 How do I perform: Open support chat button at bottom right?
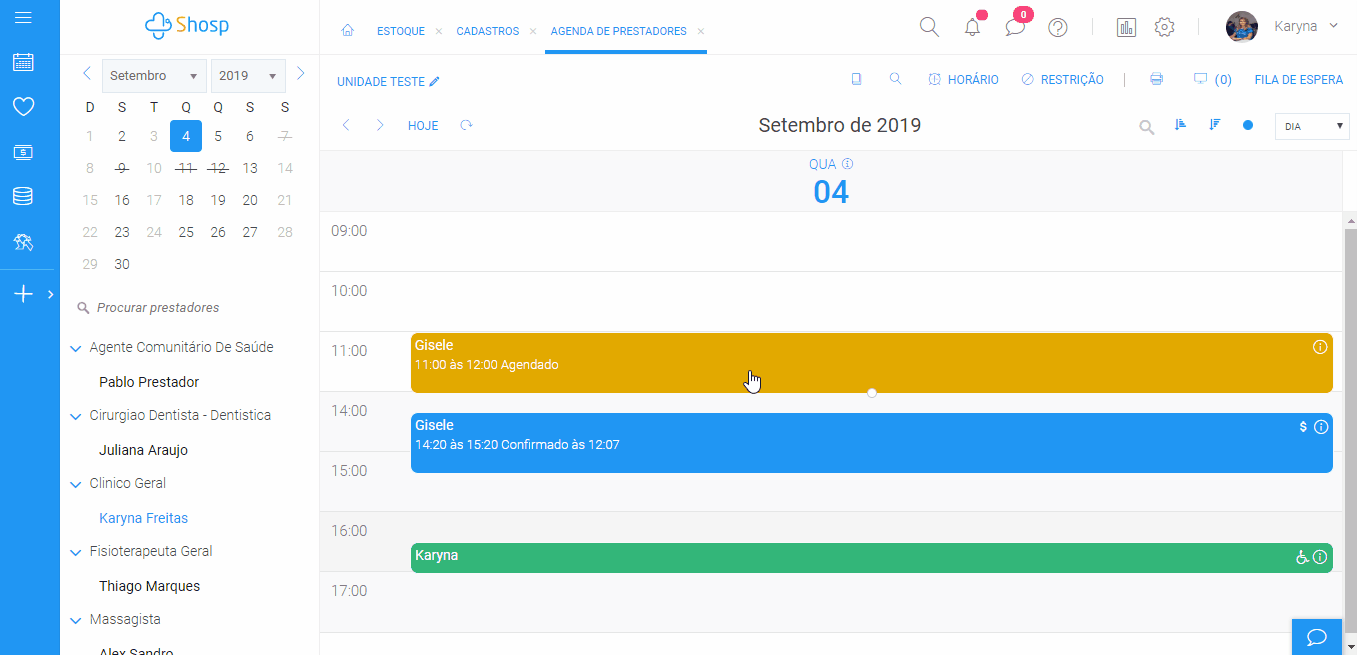tap(1317, 637)
